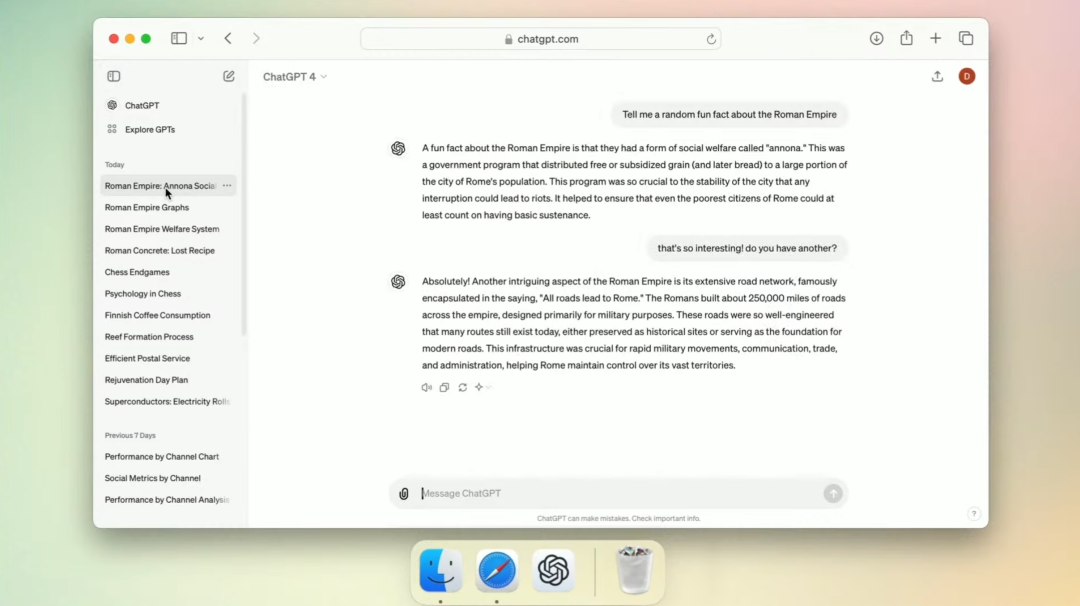Open Safari sidebar options chevron
The image size is (1080, 606).
click(201, 39)
